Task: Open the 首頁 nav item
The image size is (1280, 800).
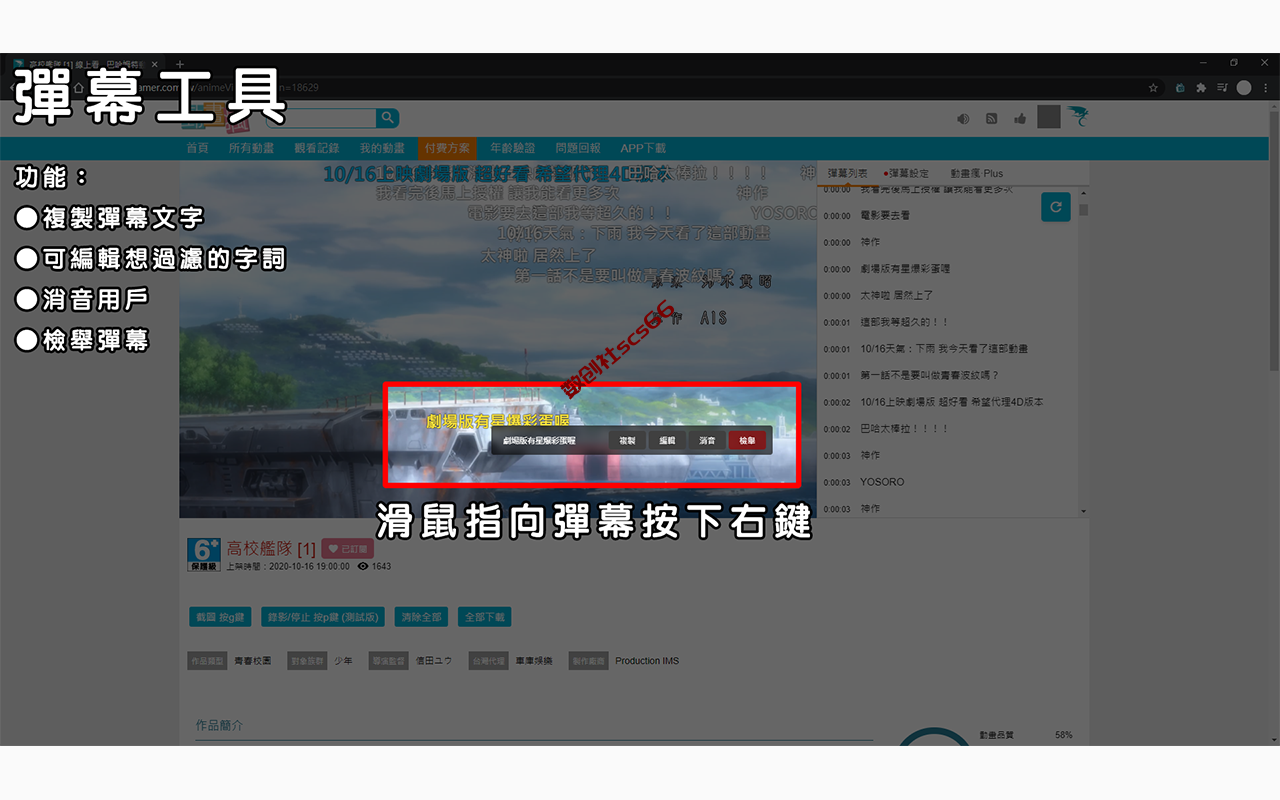Action: coord(197,148)
